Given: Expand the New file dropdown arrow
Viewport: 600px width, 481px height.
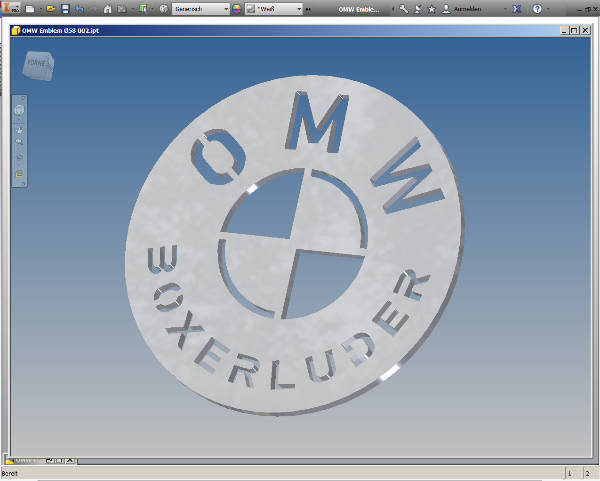Looking at the screenshot, I should [x=40, y=9].
